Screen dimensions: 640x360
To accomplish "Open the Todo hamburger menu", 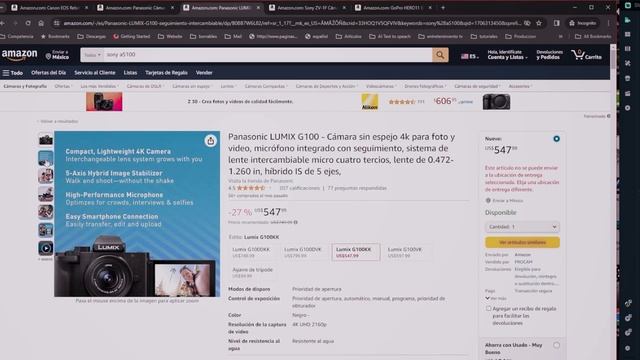I will click(13, 73).
